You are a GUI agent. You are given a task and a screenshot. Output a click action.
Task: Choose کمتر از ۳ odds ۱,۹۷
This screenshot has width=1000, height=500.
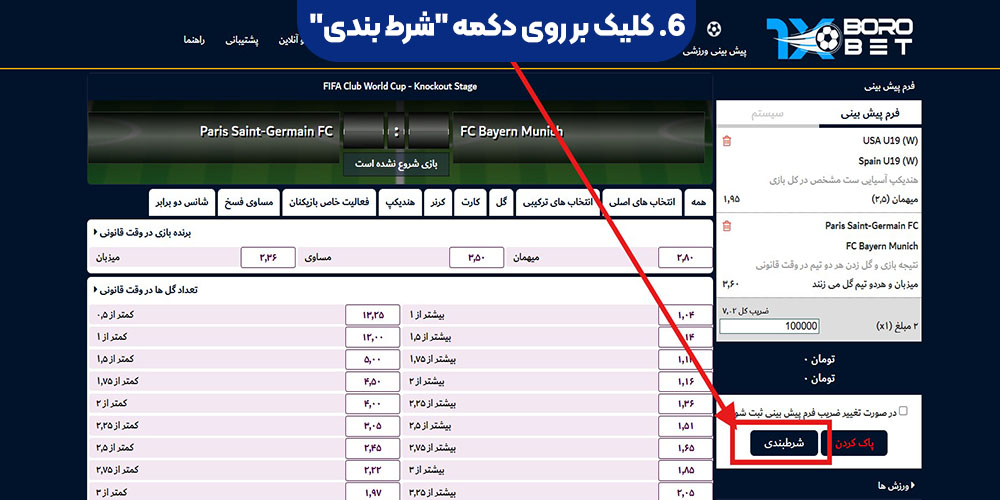(372, 492)
